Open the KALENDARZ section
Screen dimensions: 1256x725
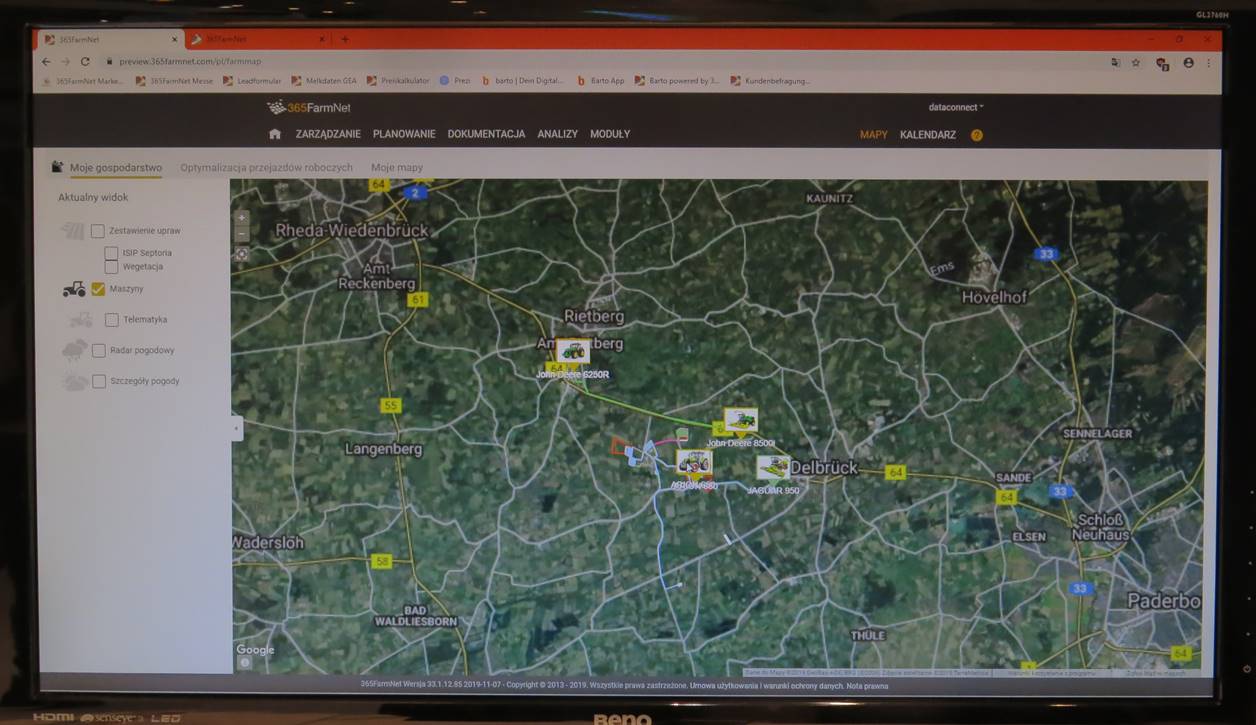928,135
